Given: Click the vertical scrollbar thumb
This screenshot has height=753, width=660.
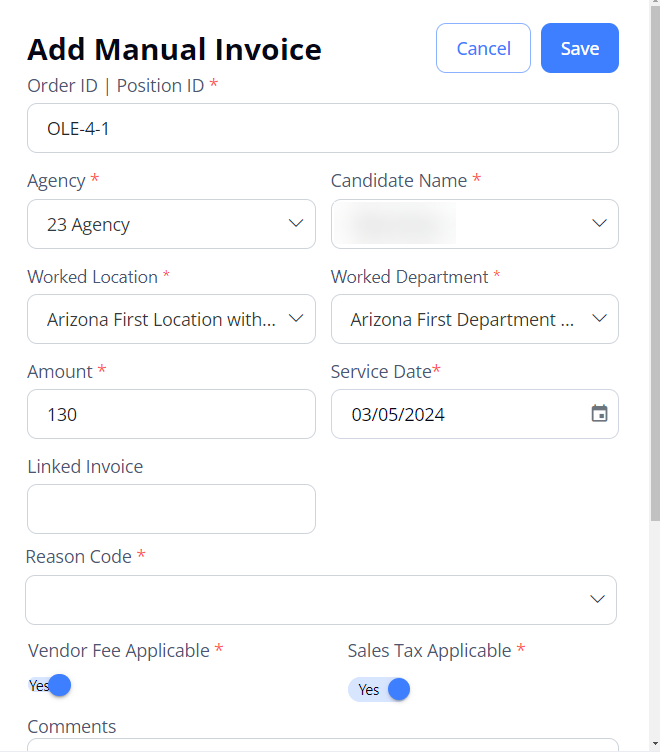Looking at the screenshot, I should tap(655, 263).
